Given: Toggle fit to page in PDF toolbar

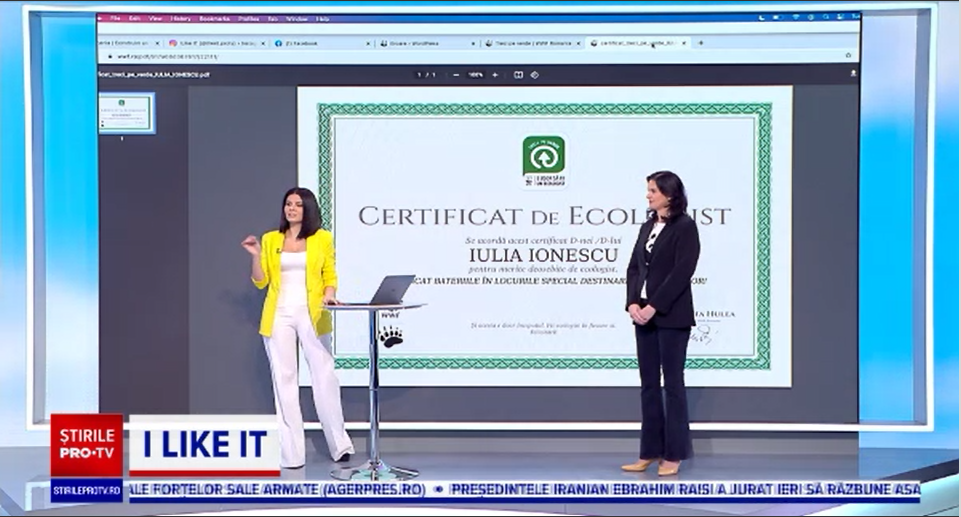Looking at the screenshot, I should point(518,75).
